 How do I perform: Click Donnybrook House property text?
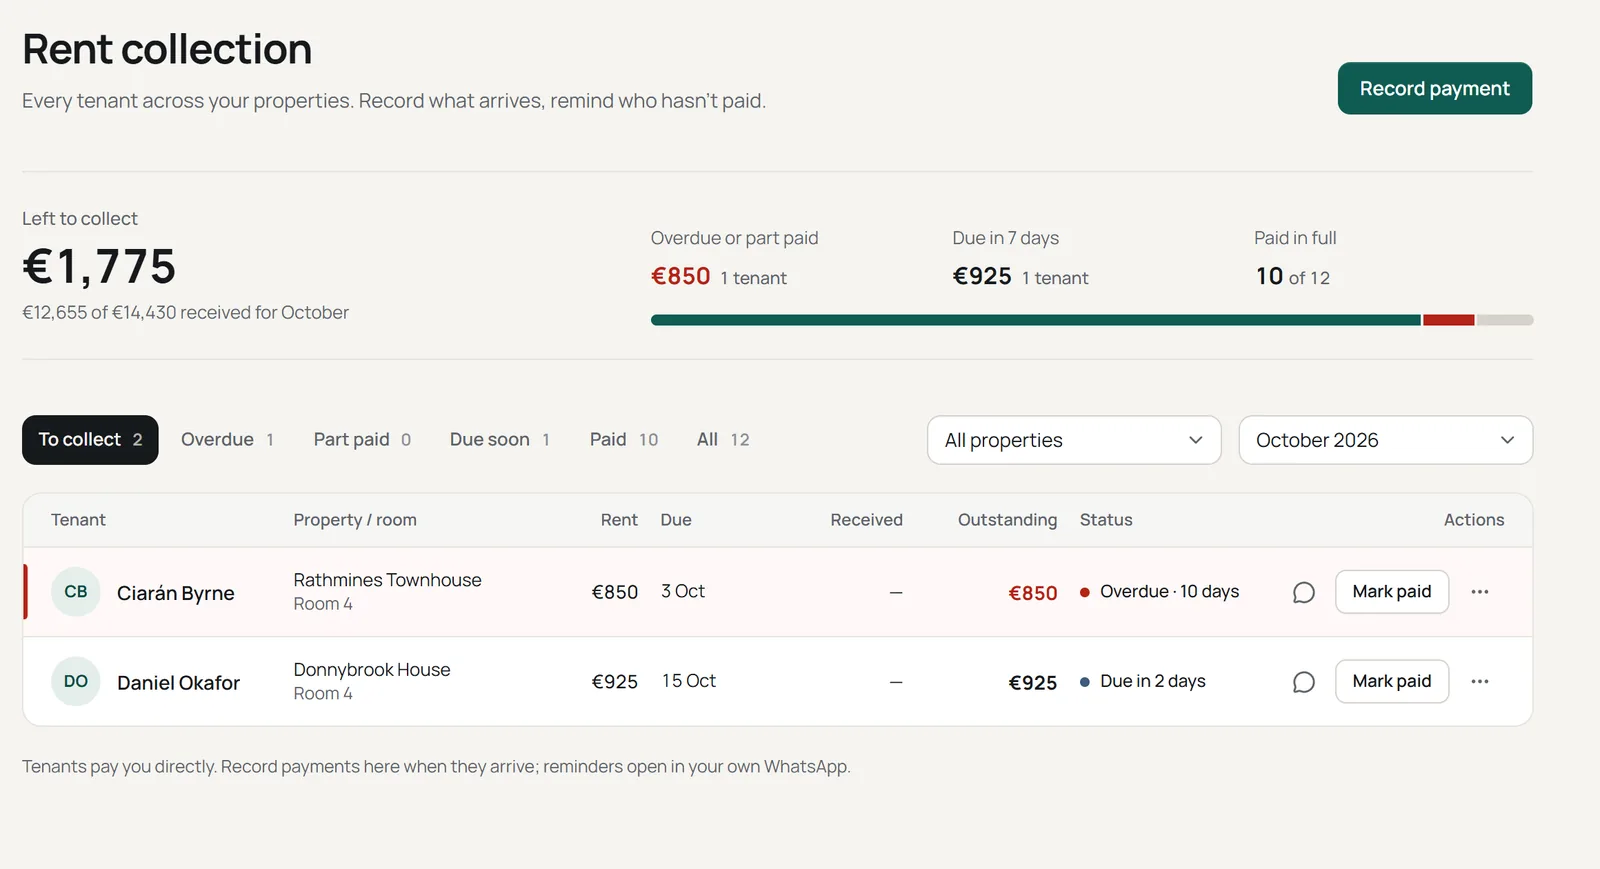[372, 670]
